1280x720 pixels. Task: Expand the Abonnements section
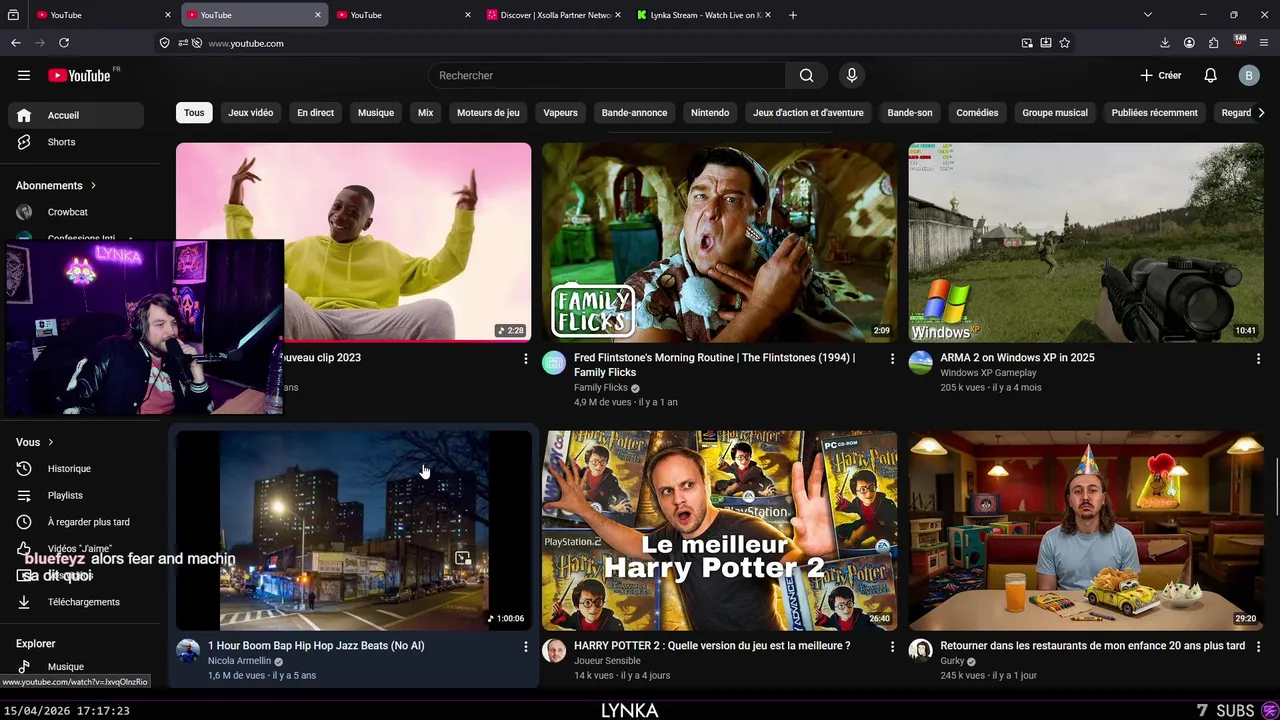tap(56, 185)
